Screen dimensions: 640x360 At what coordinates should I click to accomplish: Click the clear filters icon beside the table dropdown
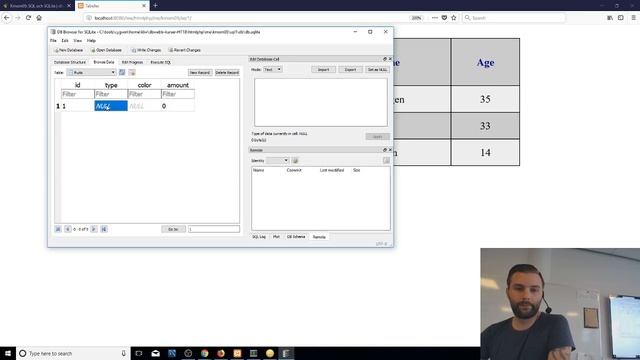[x=132, y=72]
